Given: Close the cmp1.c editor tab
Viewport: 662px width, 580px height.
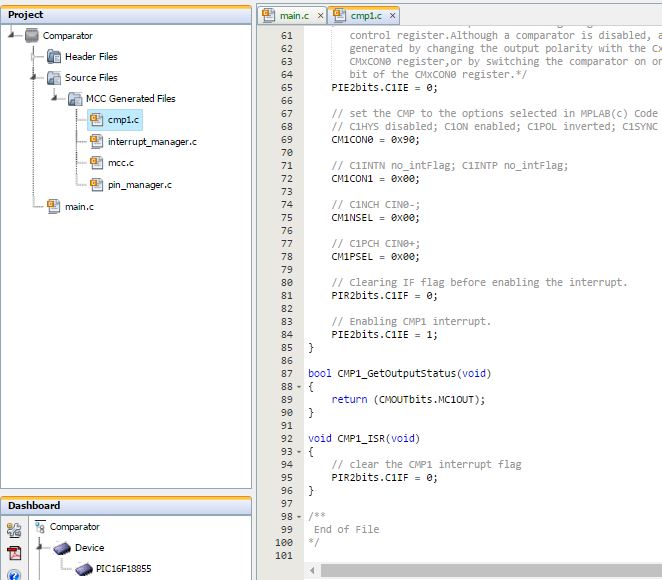Looking at the screenshot, I should 393,16.
